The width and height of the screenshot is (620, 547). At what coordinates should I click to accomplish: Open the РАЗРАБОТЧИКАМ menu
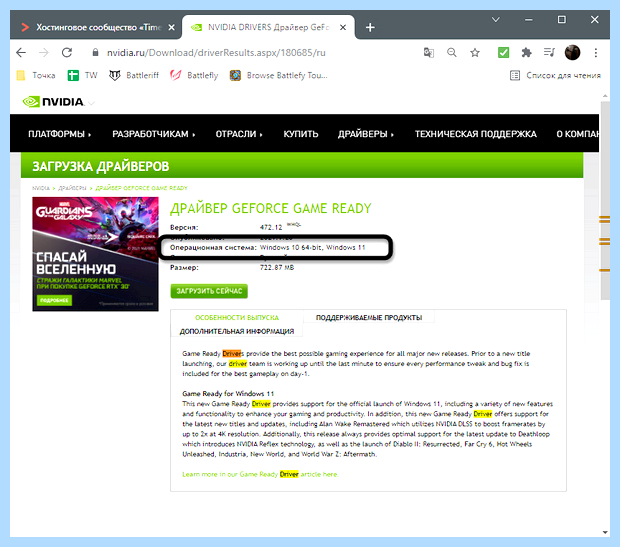pos(153,134)
